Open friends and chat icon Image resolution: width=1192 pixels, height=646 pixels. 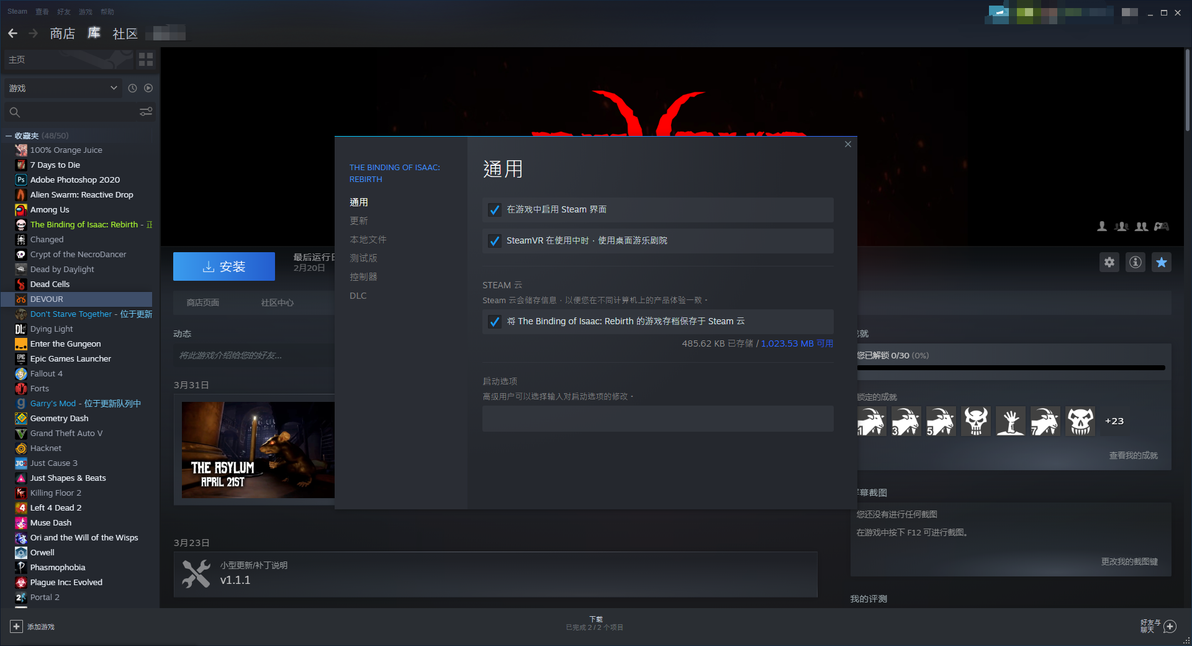(x=1170, y=626)
